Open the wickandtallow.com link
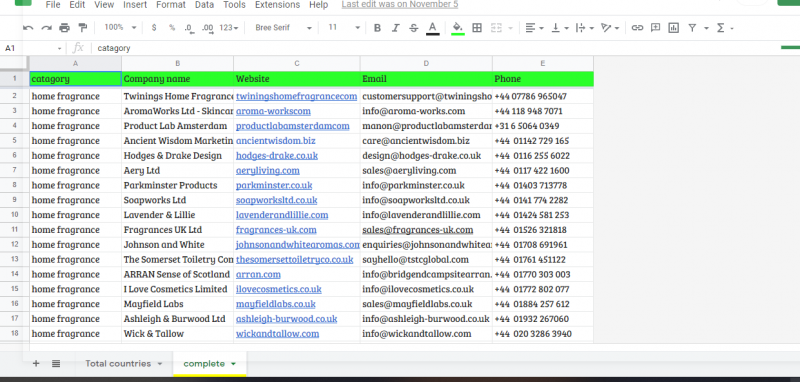This screenshot has width=800, height=382. click(x=277, y=334)
